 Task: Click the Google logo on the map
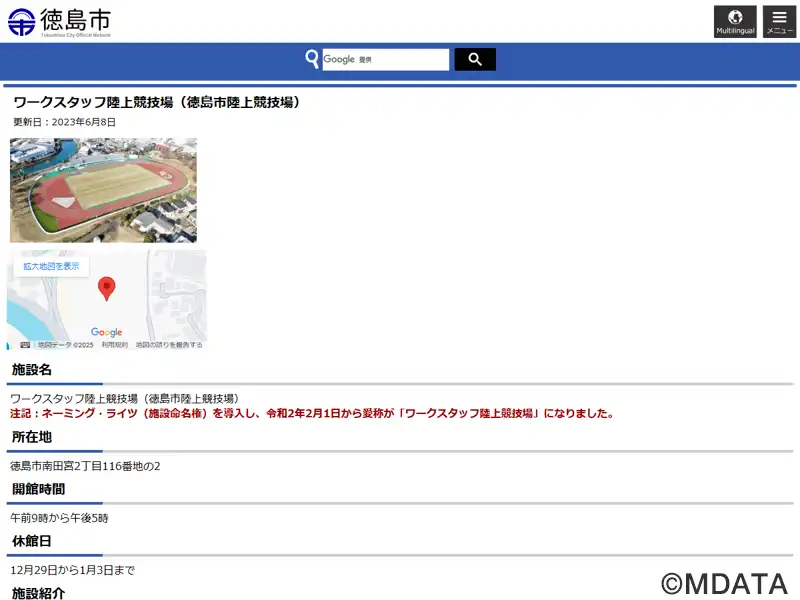[x=106, y=332]
